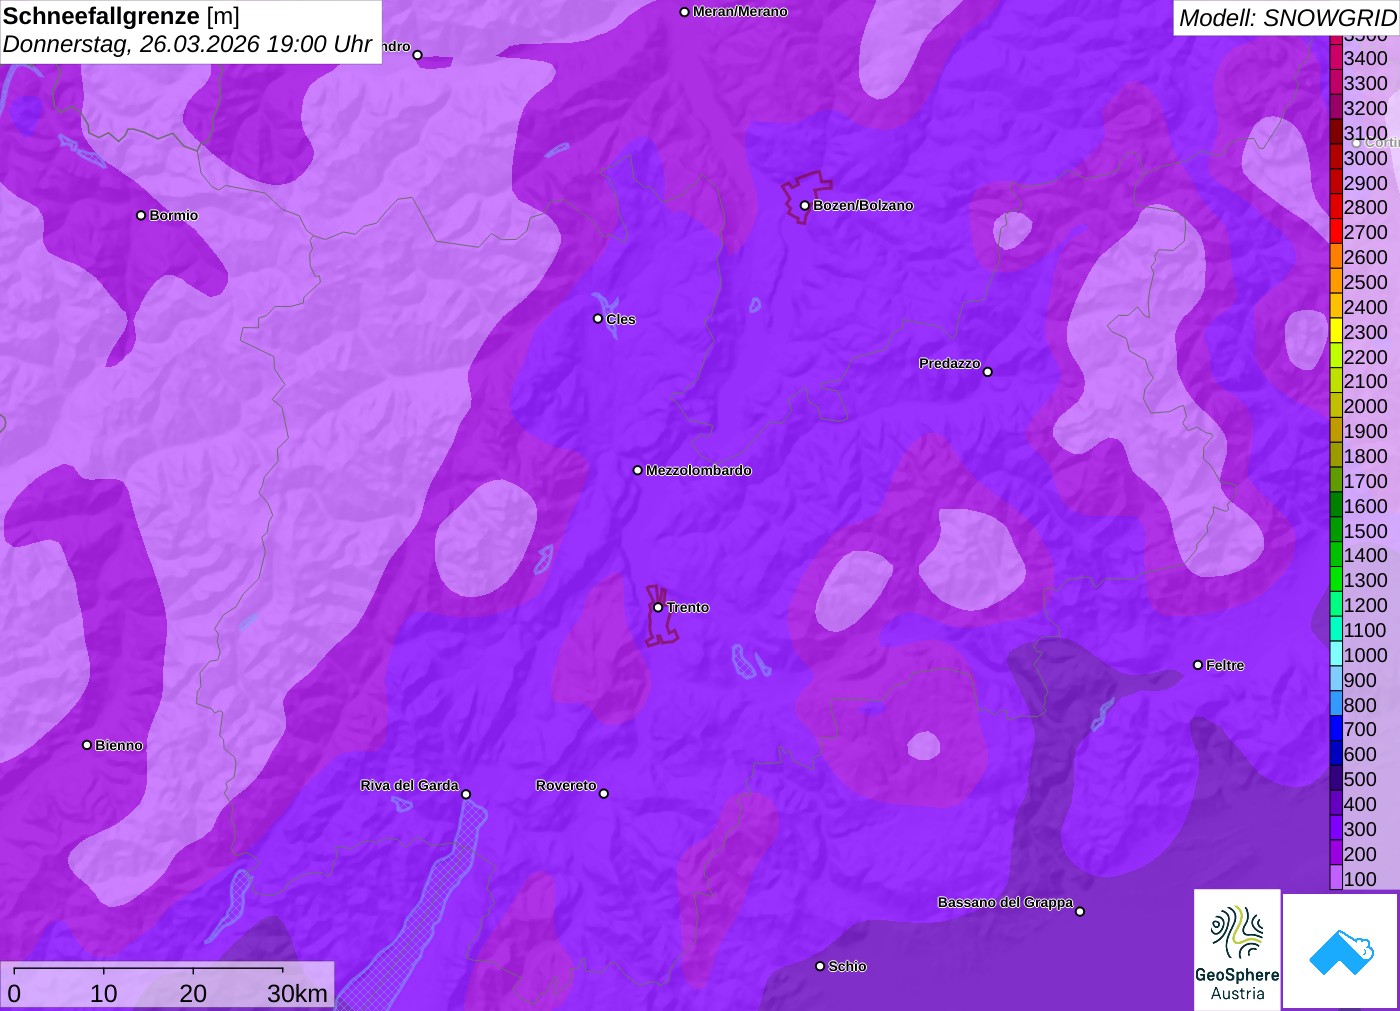
Task: Click the Bienno town marker
Action: pyautogui.click(x=87, y=745)
